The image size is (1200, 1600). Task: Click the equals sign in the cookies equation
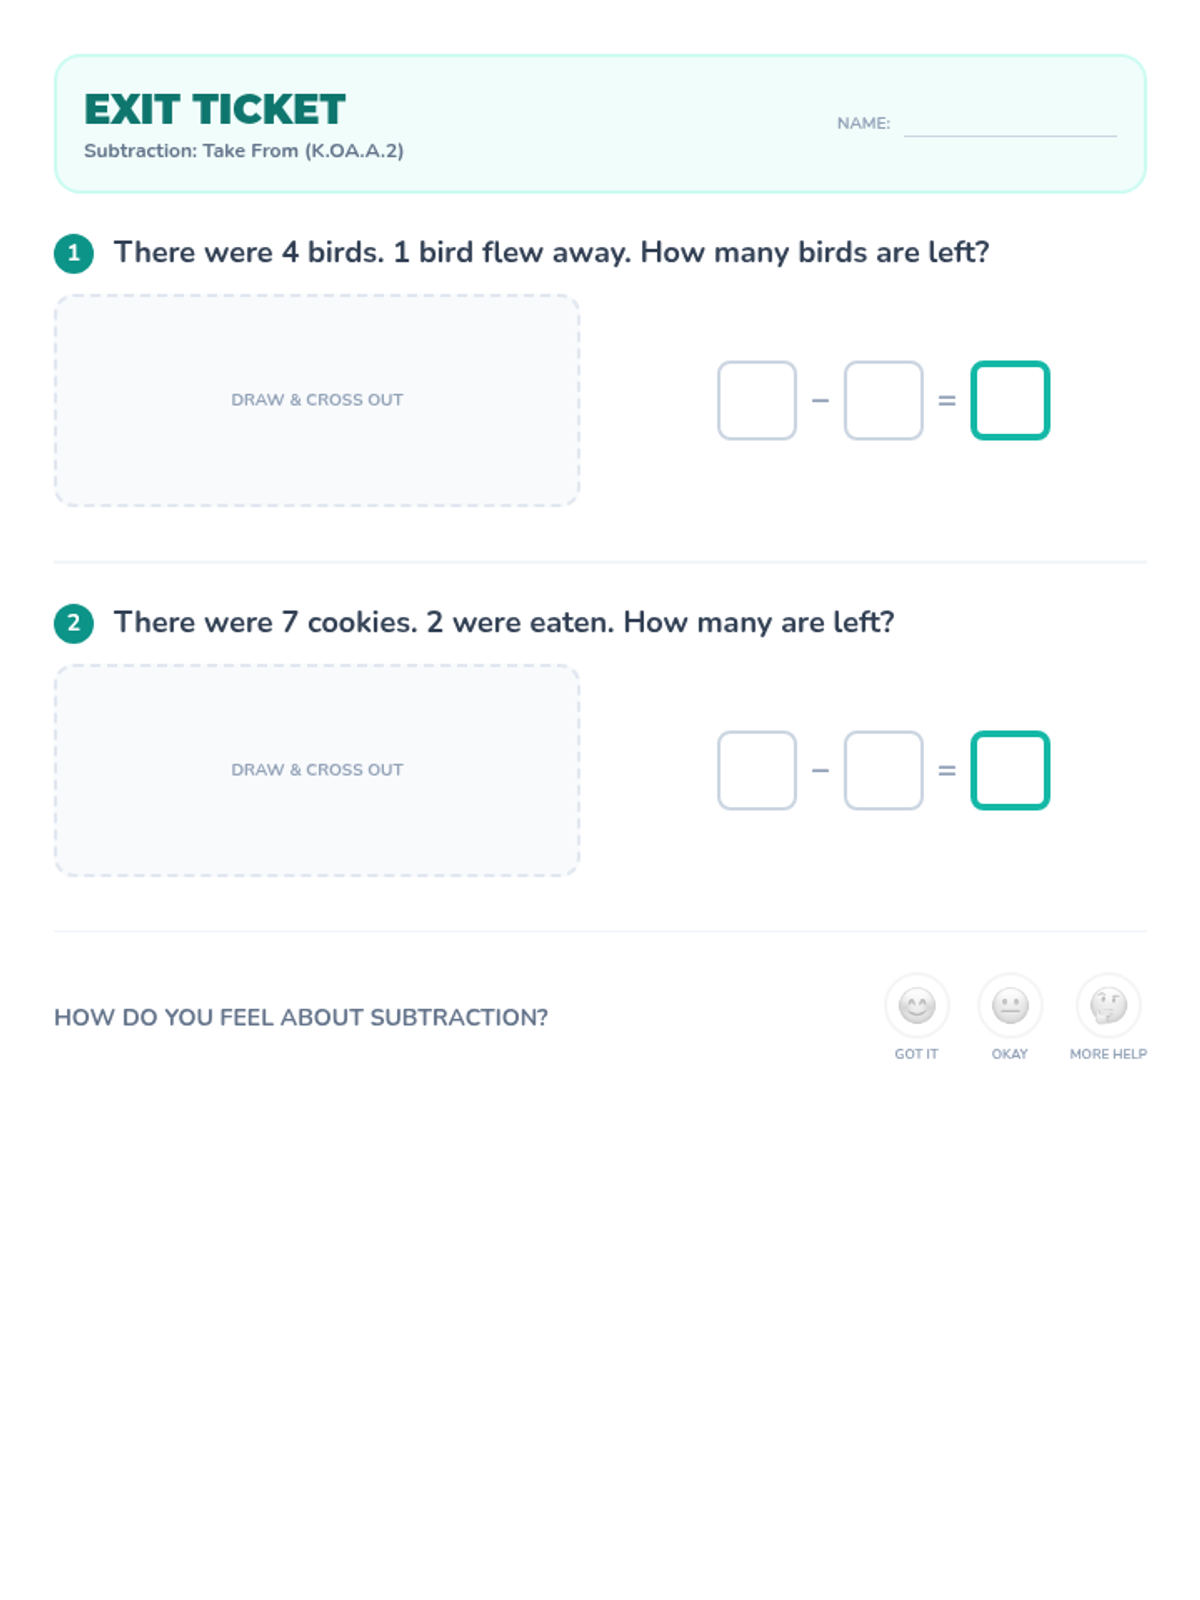[947, 771]
